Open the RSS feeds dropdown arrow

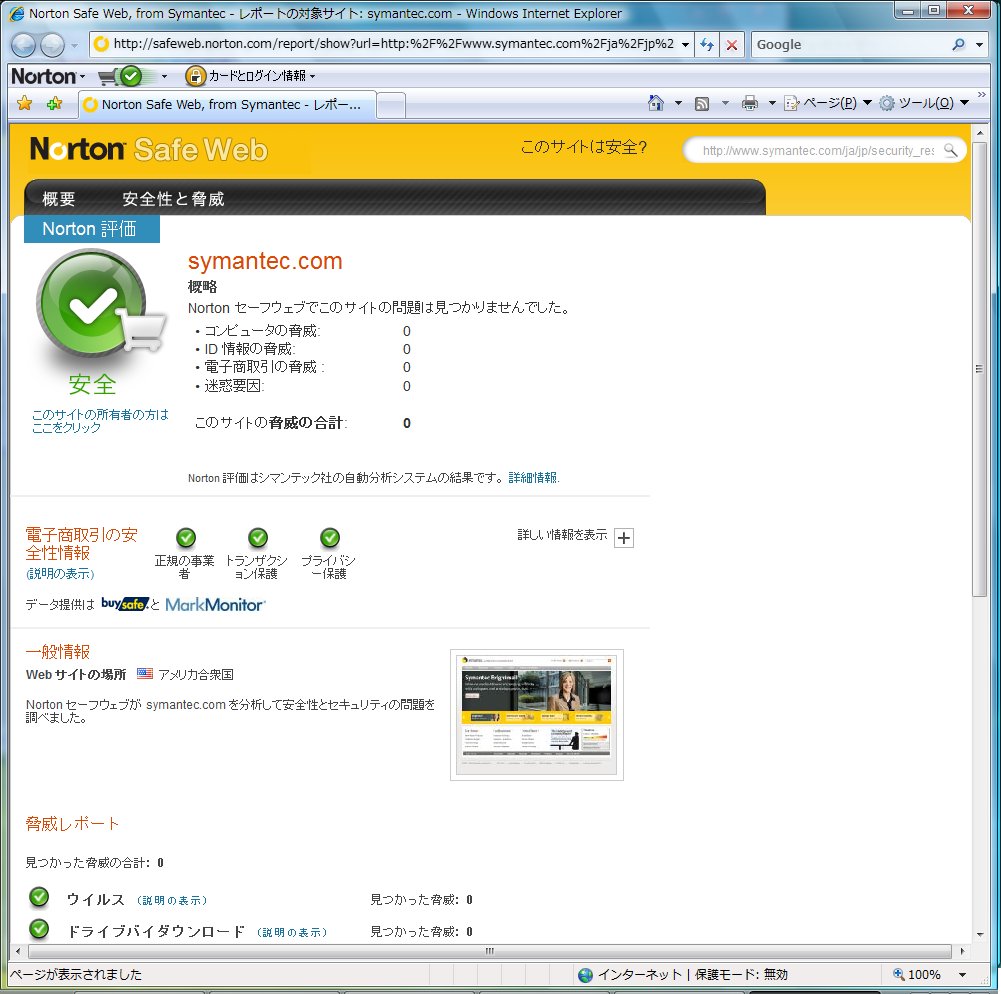point(725,103)
